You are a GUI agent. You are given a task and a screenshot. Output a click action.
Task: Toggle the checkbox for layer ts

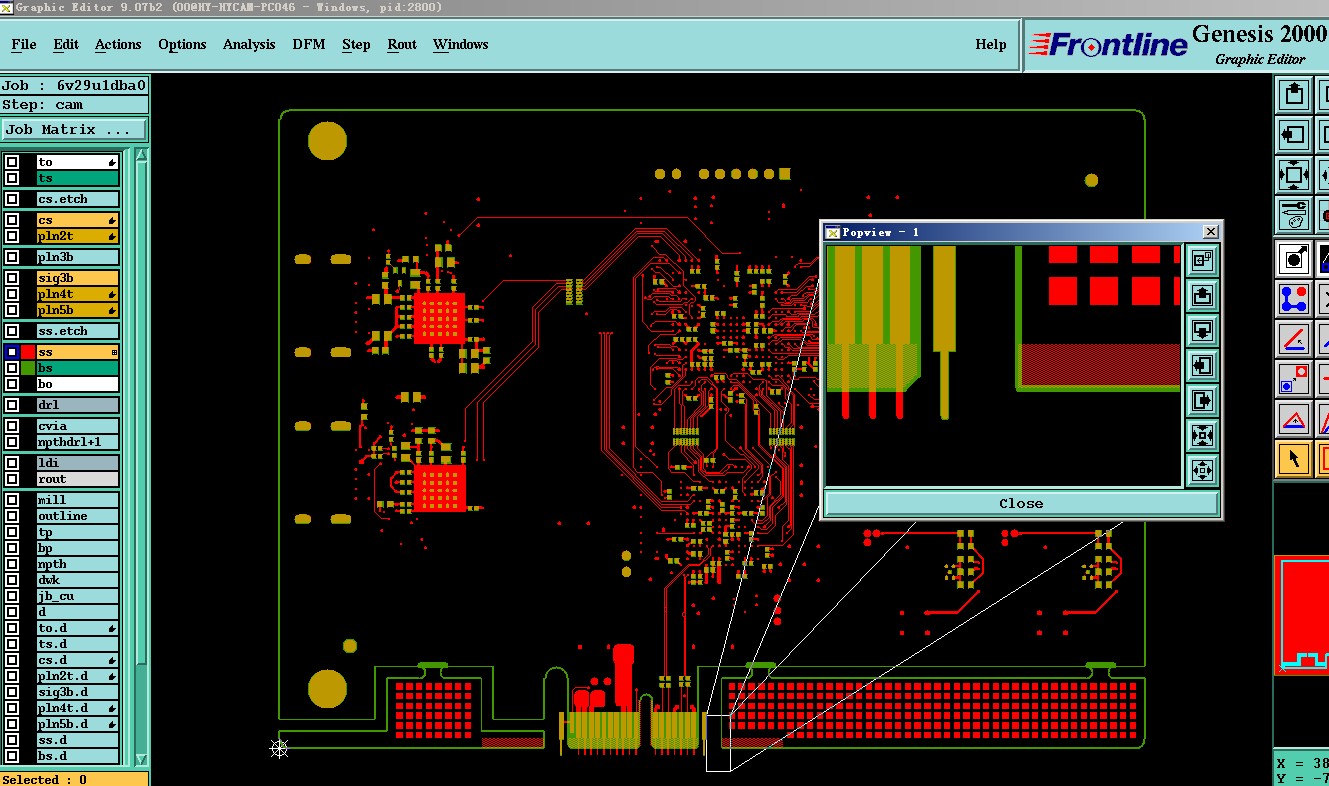12,178
